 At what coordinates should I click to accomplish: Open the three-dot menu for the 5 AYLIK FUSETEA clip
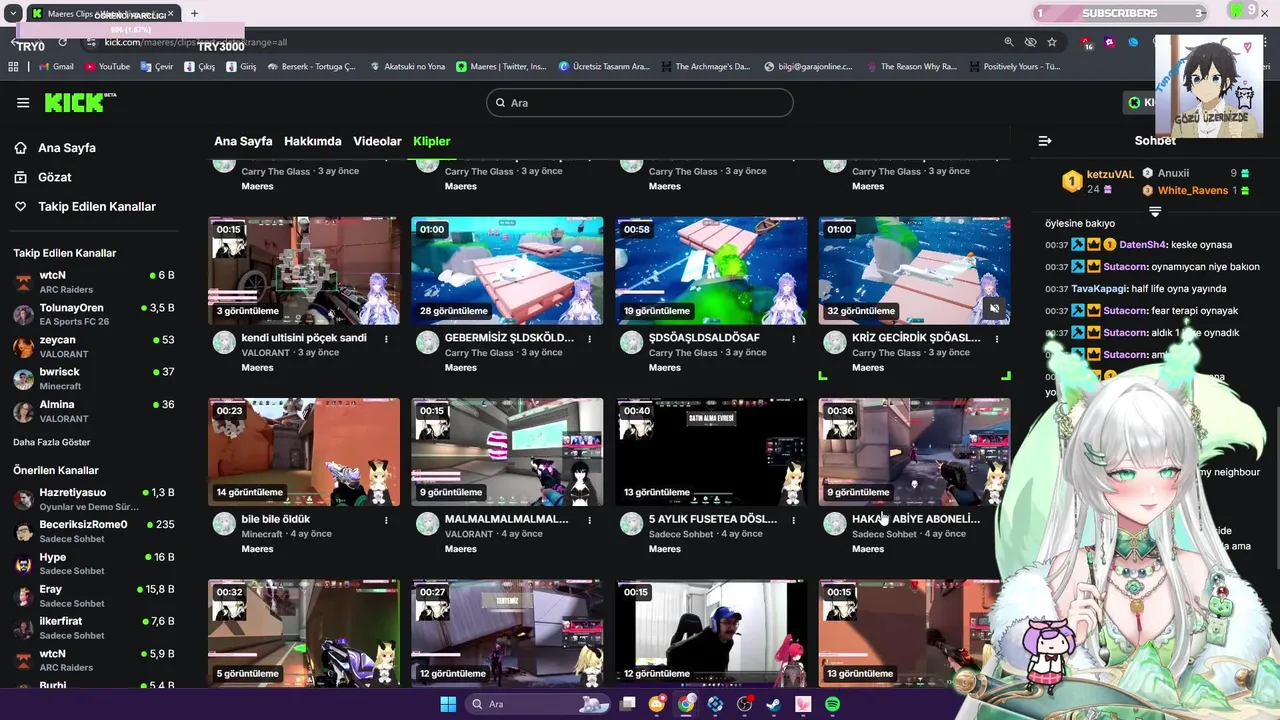click(x=794, y=520)
